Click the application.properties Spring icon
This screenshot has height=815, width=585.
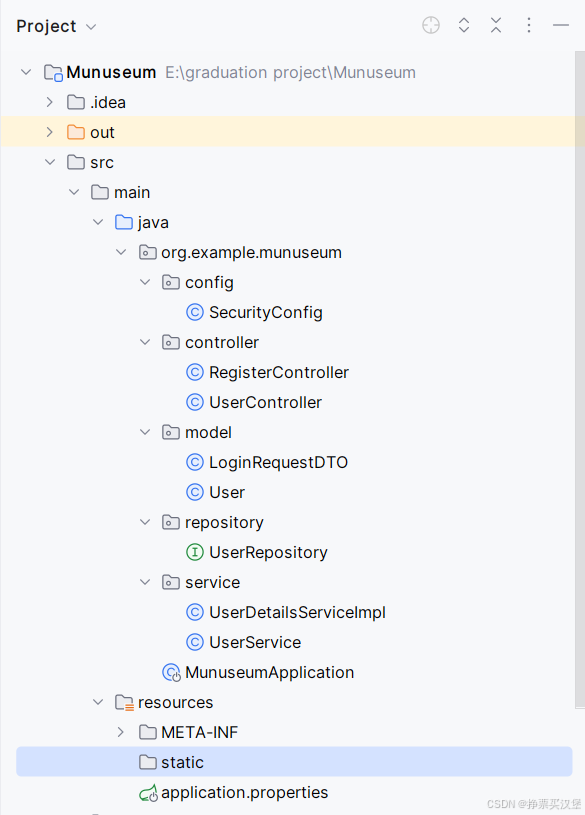(146, 792)
